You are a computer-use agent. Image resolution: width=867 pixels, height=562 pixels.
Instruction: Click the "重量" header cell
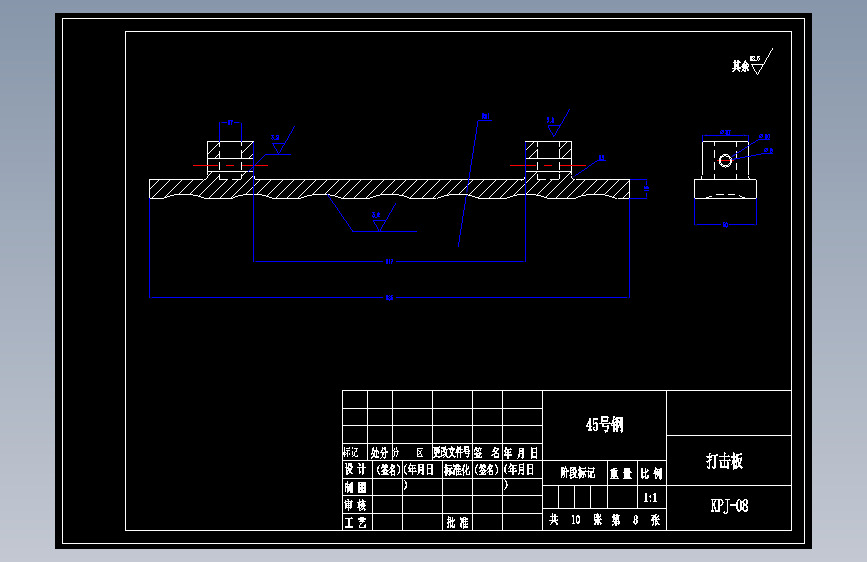click(x=621, y=473)
